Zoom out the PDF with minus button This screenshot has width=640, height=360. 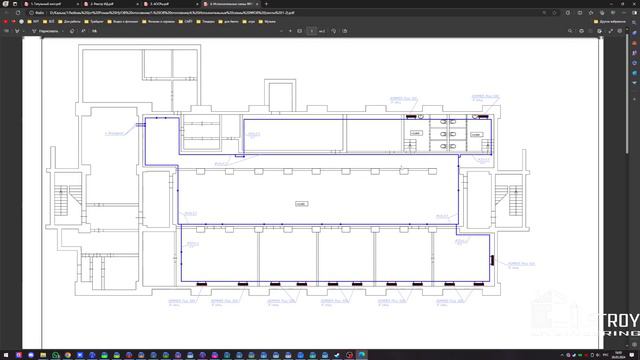pos(281,31)
